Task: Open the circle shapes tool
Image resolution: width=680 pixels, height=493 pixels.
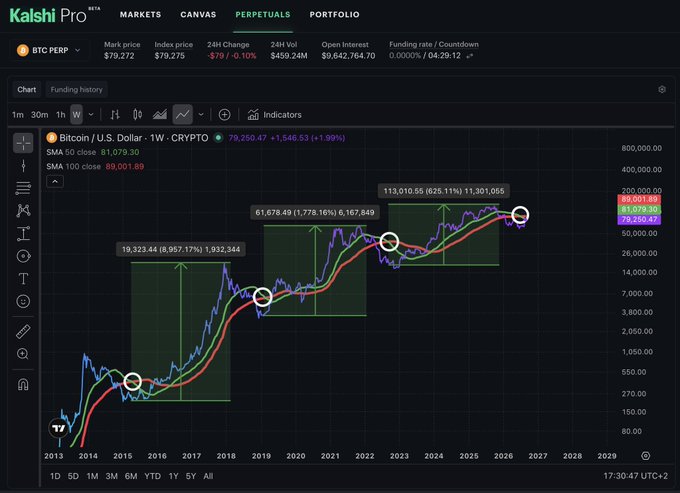Action: (x=23, y=256)
